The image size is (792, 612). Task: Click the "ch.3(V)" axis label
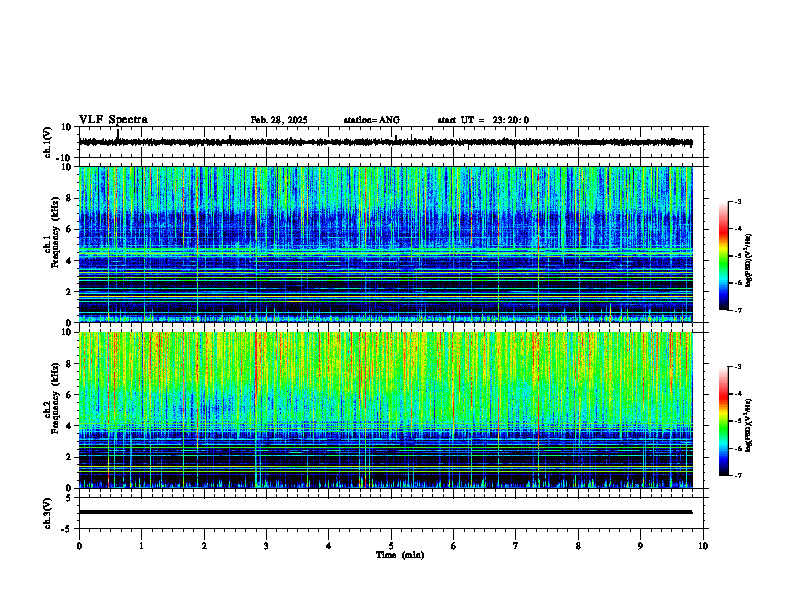48,513
